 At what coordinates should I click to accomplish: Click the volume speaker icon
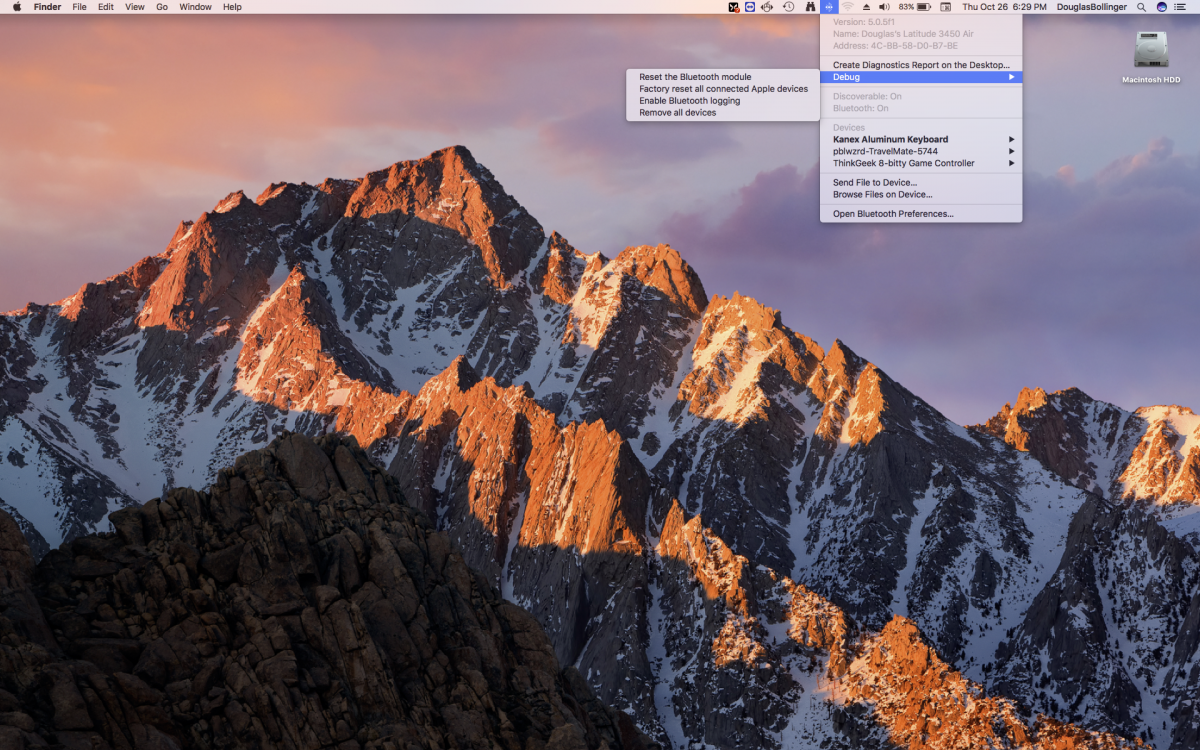coord(883,7)
